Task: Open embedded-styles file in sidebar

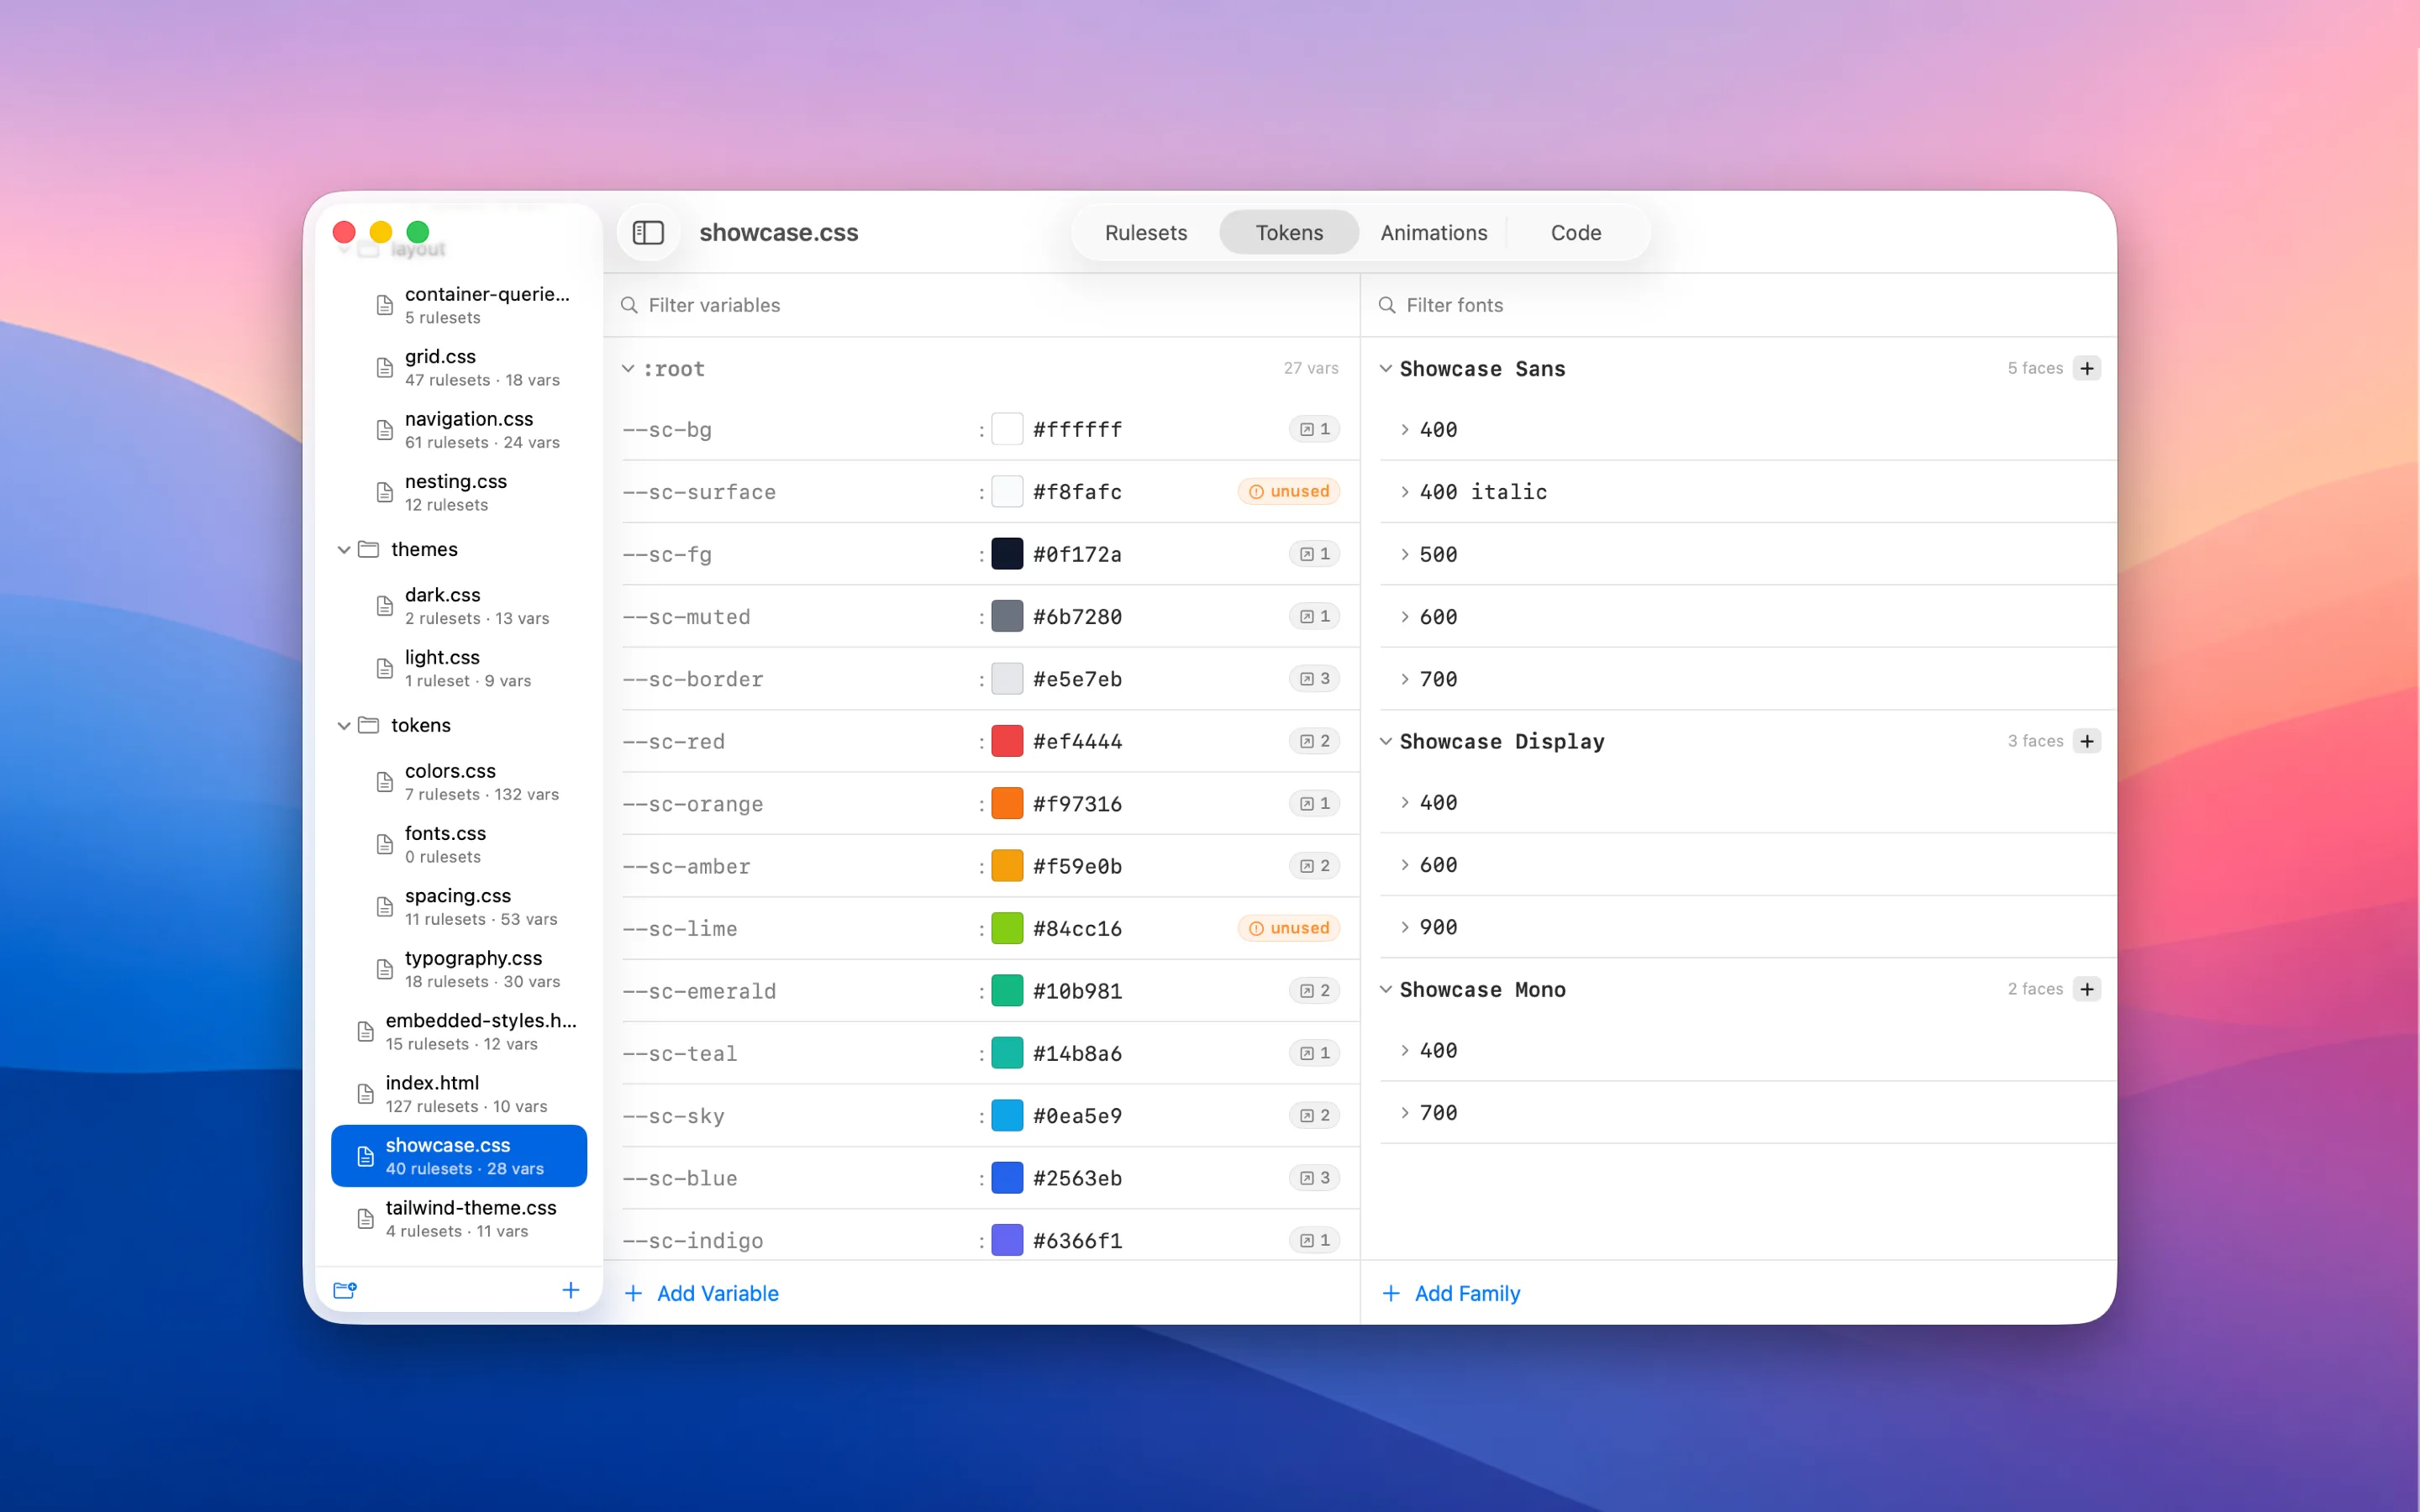Action: point(459,1031)
